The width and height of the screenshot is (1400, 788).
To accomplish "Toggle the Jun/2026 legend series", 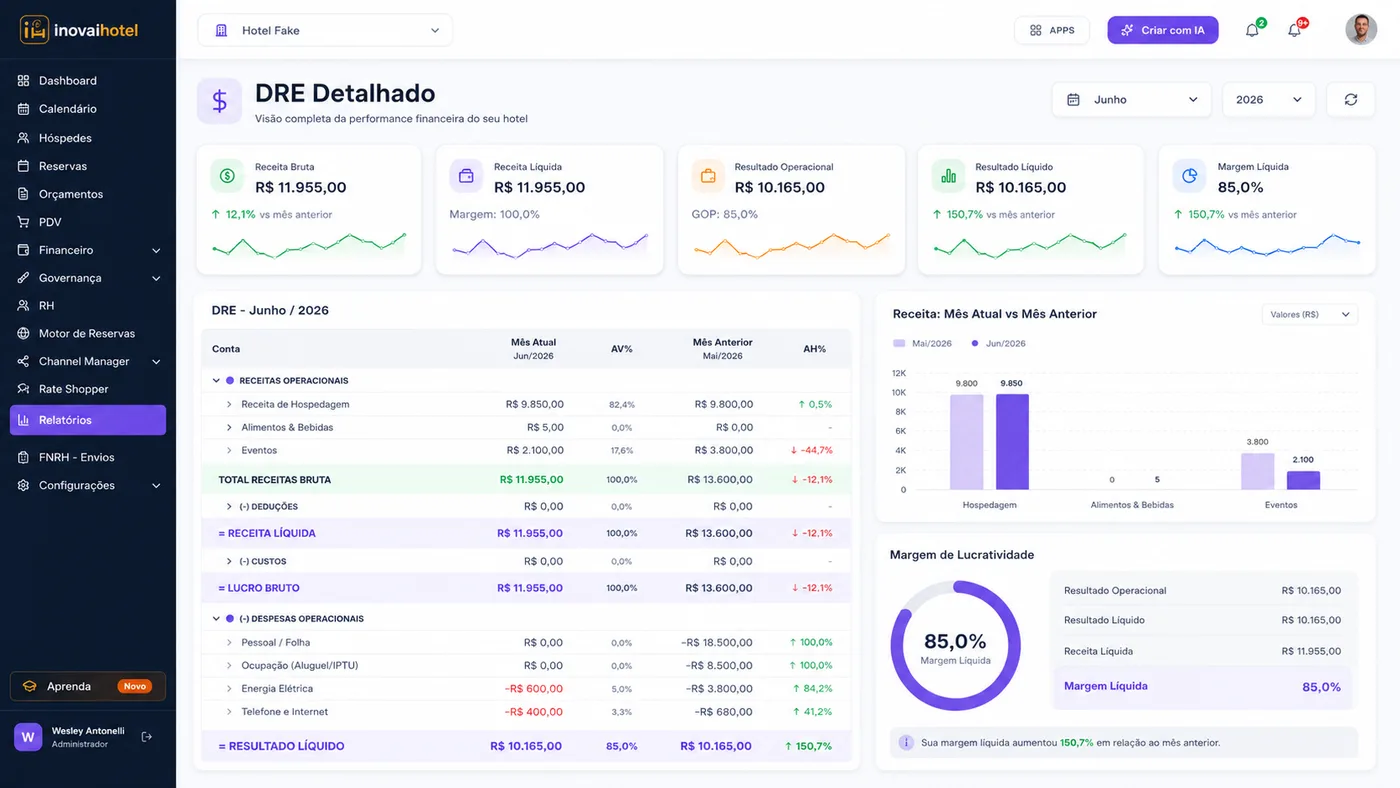I will (998, 343).
